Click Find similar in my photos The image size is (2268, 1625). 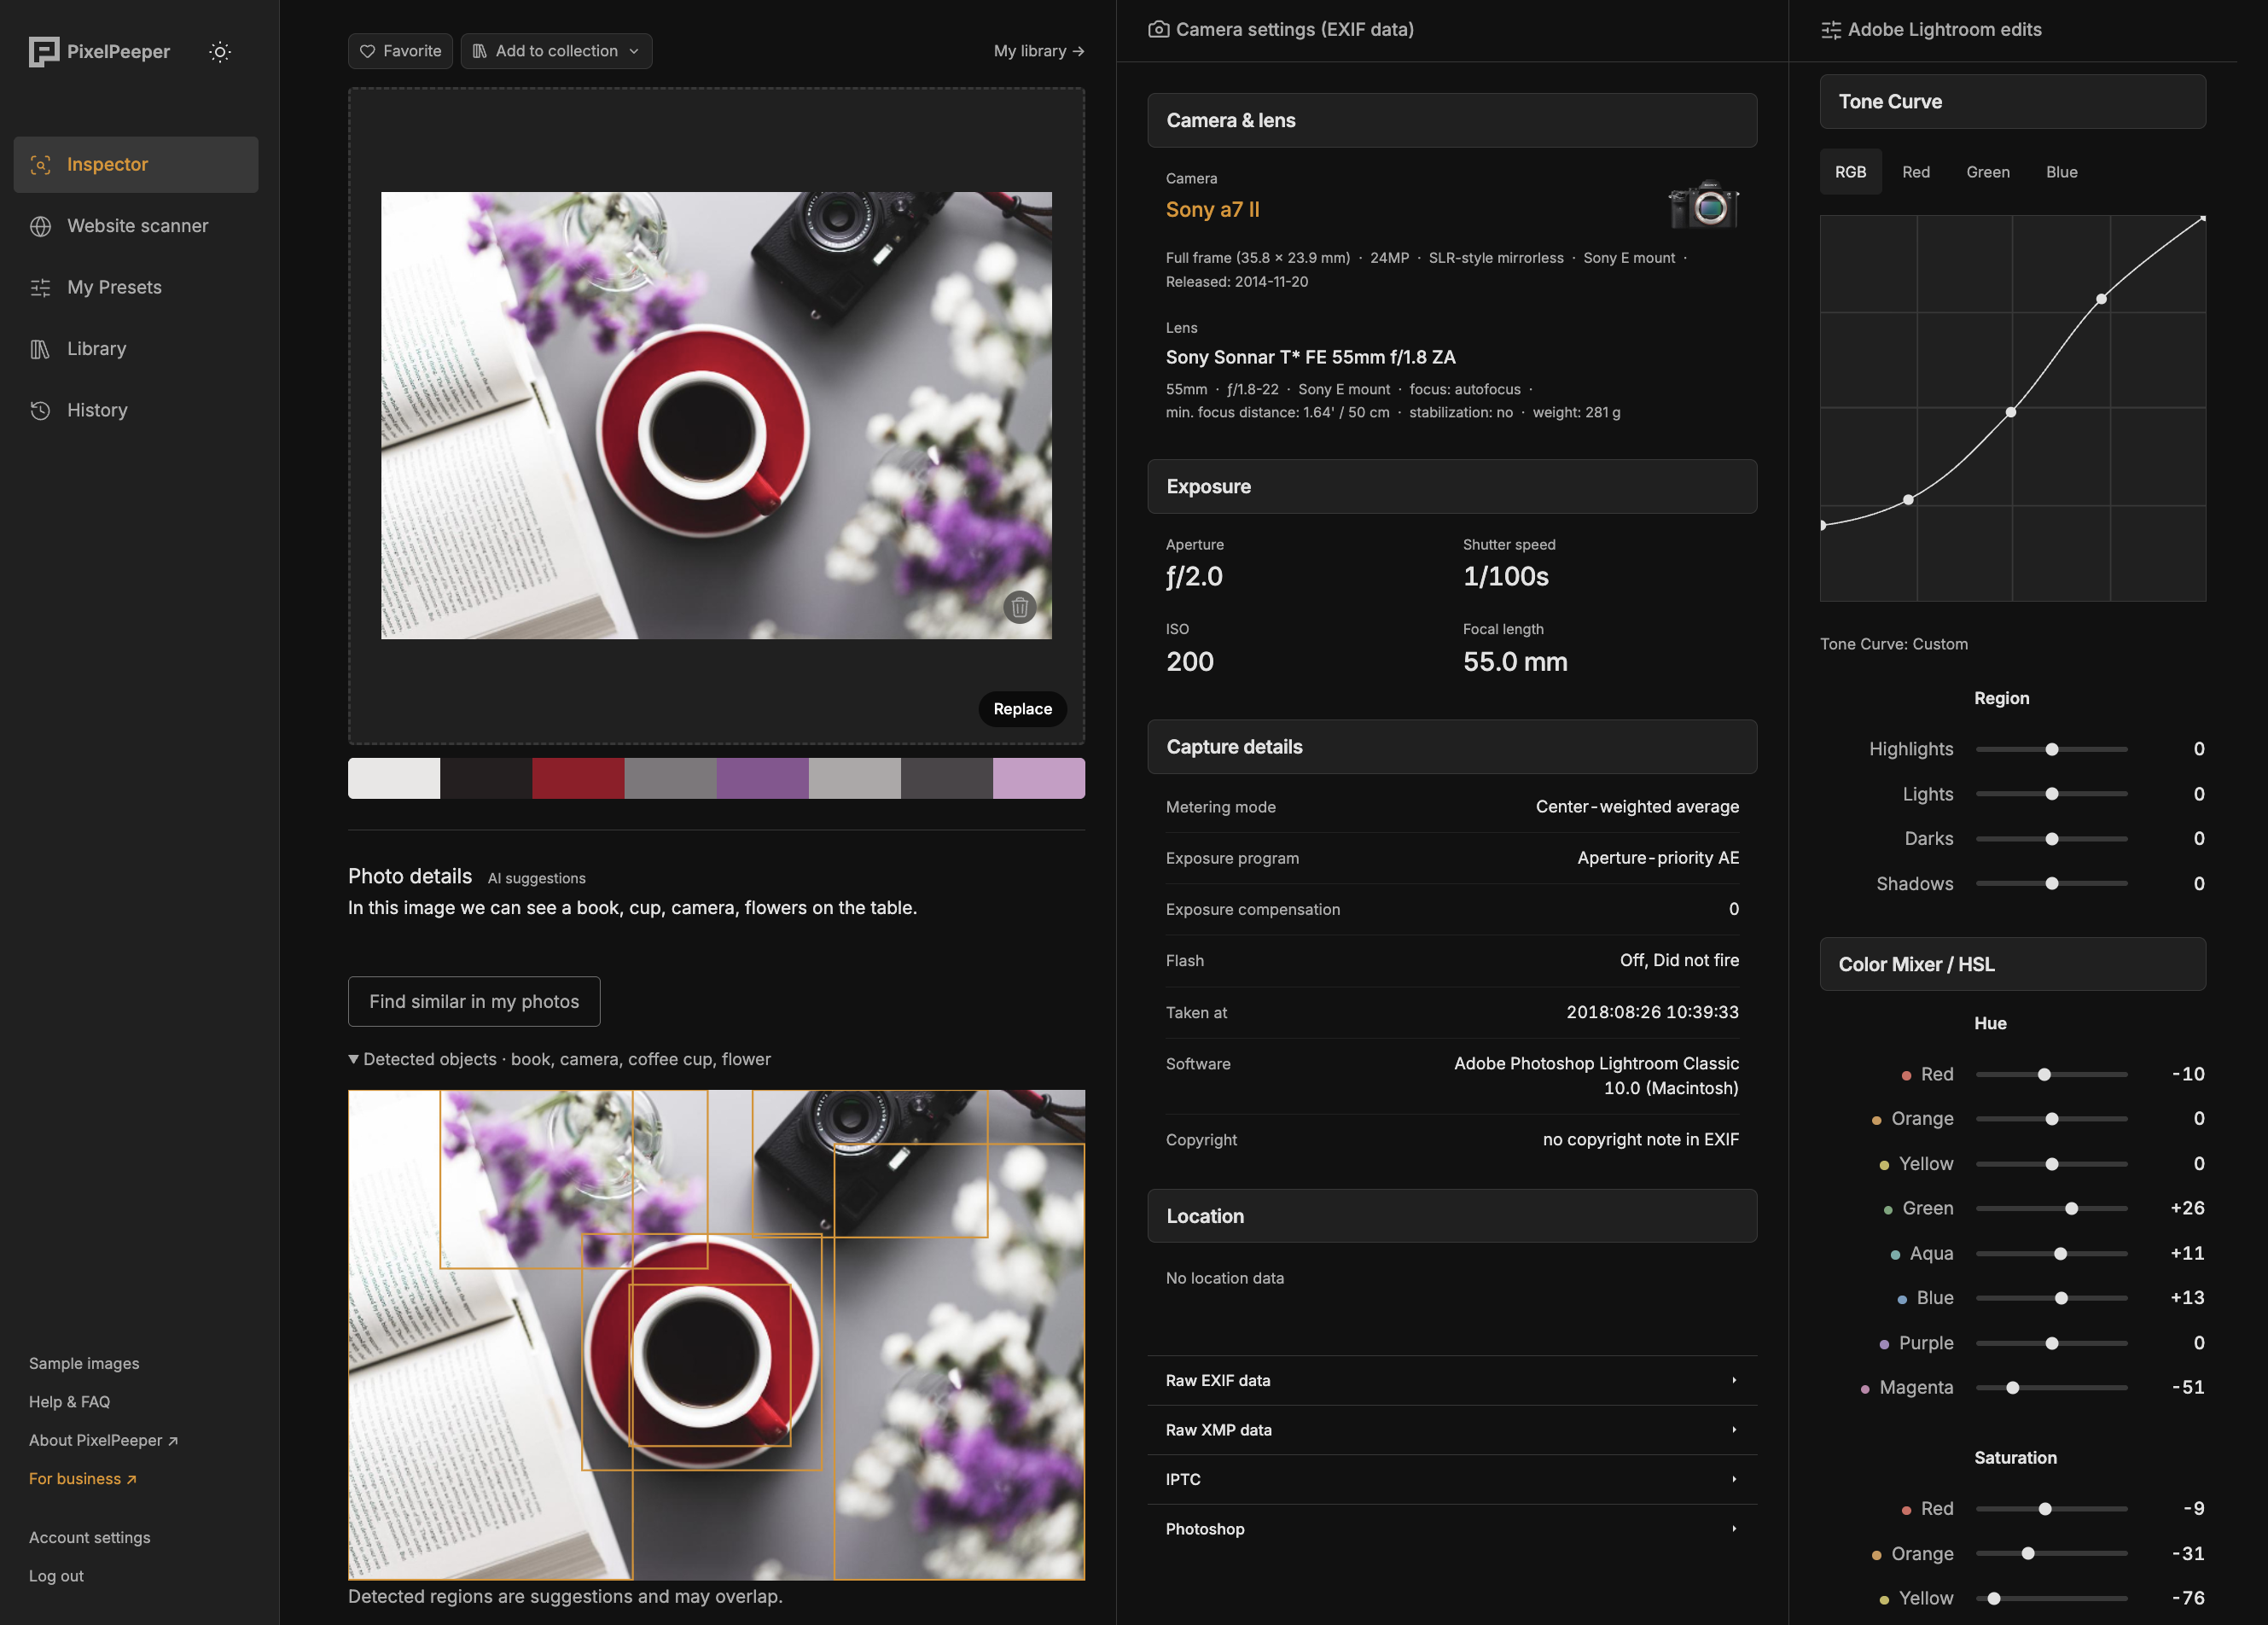pyautogui.click(x=474, y=1001)
